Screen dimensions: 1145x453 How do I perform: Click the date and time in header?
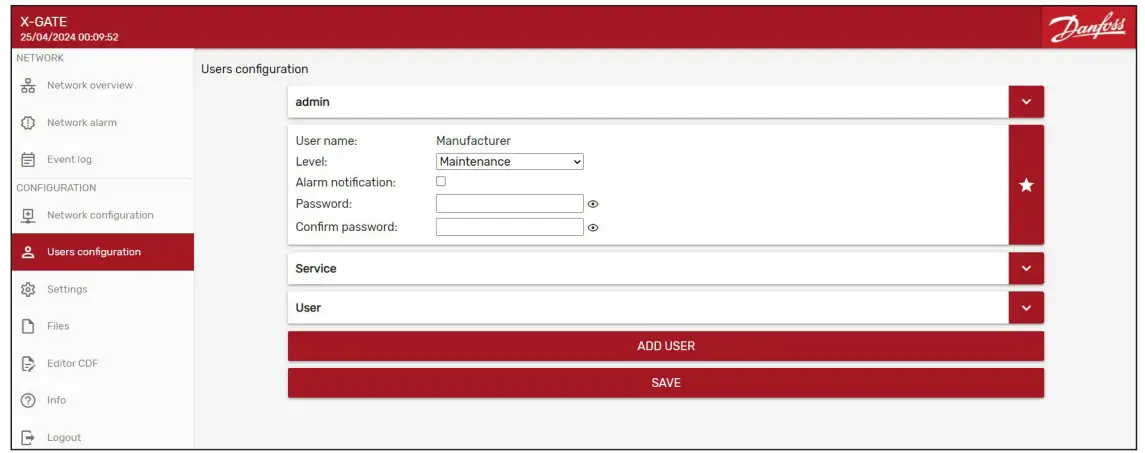tap(69, 37)
